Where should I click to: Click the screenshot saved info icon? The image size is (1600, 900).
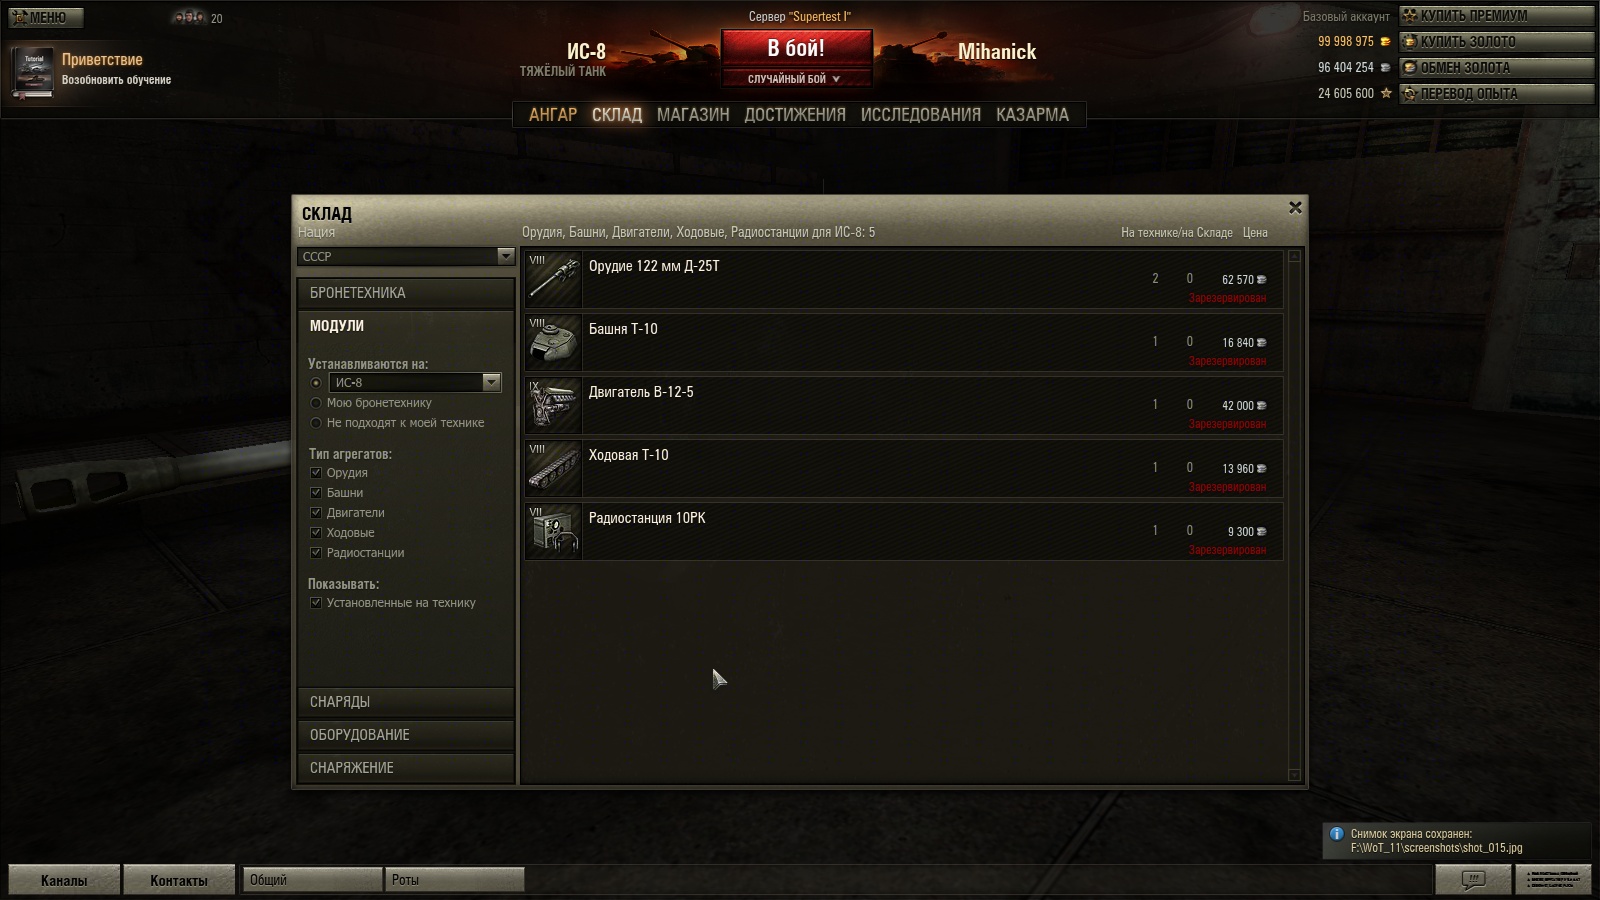(x=1337, y=834)
